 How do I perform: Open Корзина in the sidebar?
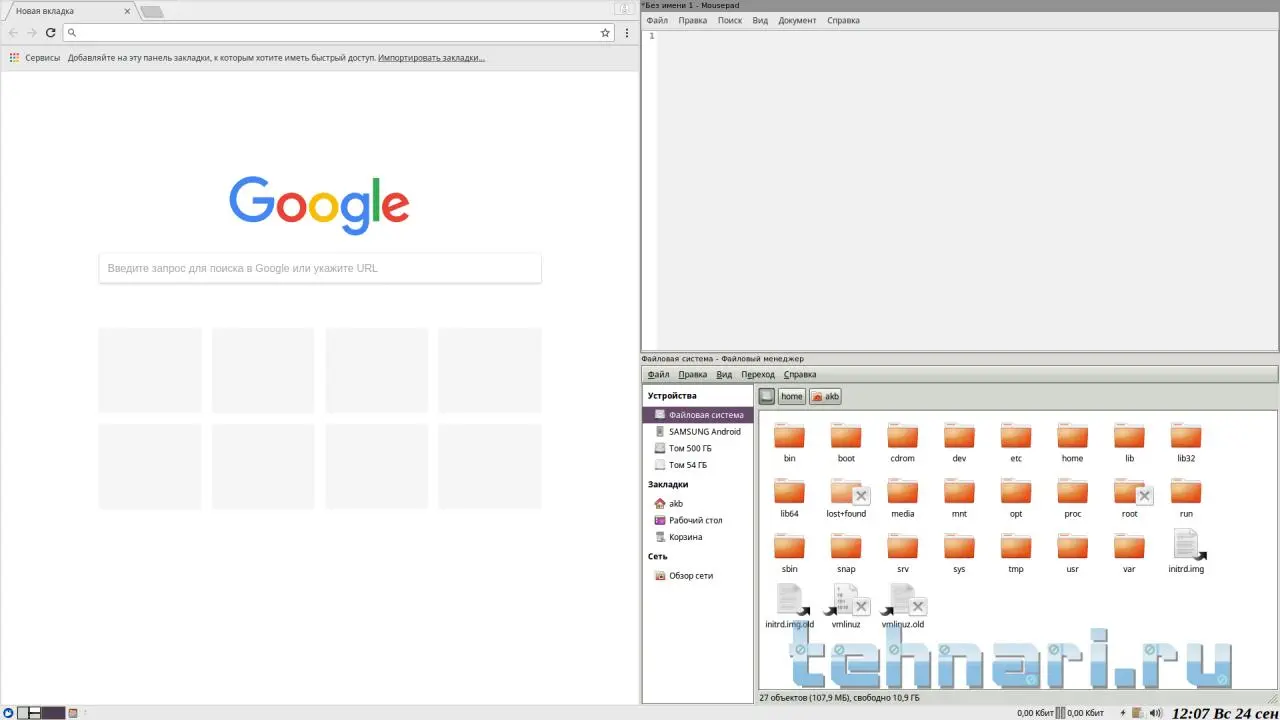[x=698, y=537]
